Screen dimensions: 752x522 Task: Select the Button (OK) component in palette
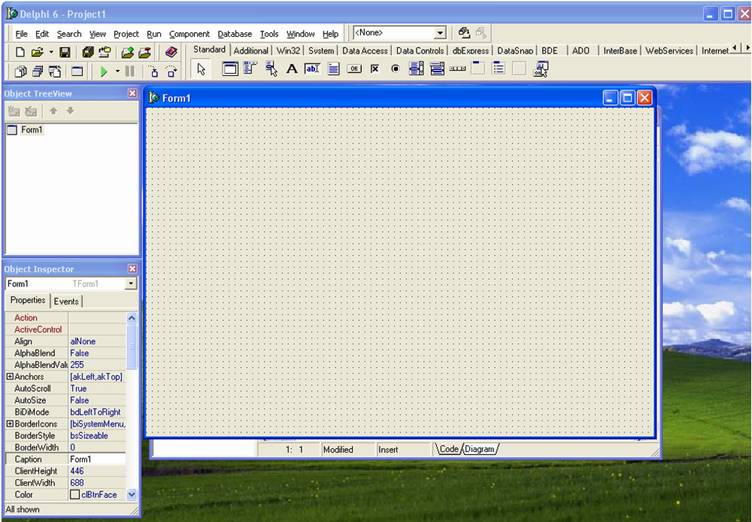[354, 69]
